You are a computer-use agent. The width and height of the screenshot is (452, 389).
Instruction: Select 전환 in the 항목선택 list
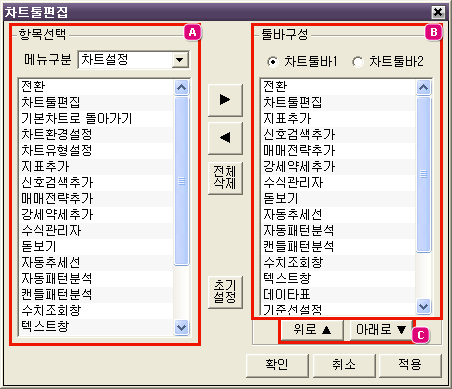97,86
